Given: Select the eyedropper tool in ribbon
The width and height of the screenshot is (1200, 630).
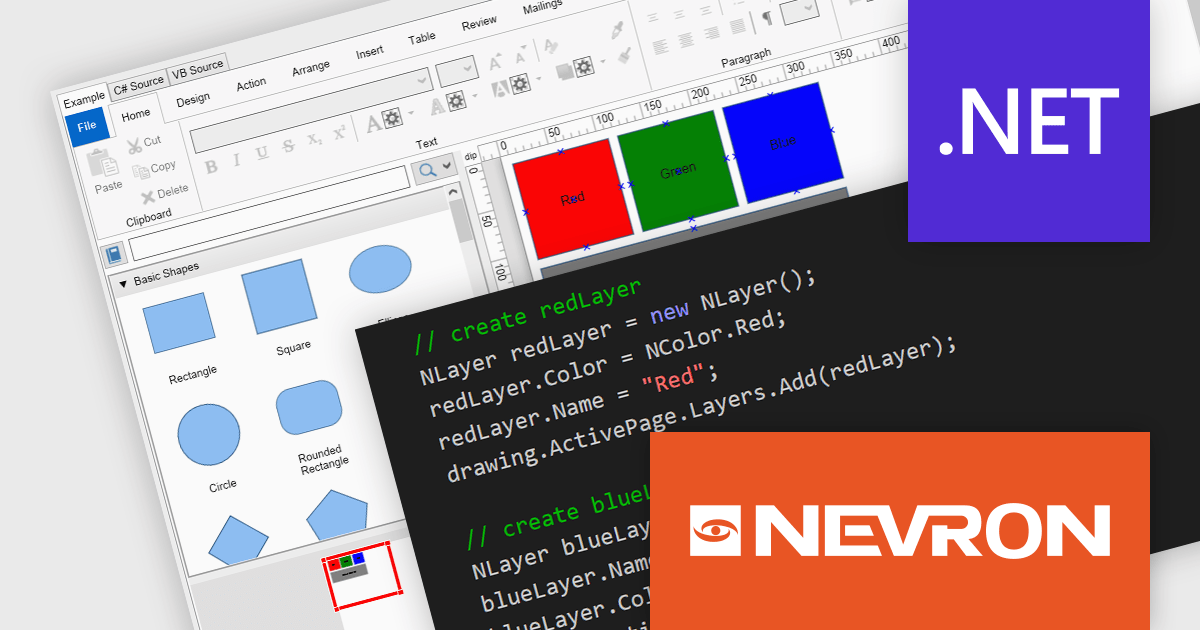Looking at the screenshot, I should point(617,29).
